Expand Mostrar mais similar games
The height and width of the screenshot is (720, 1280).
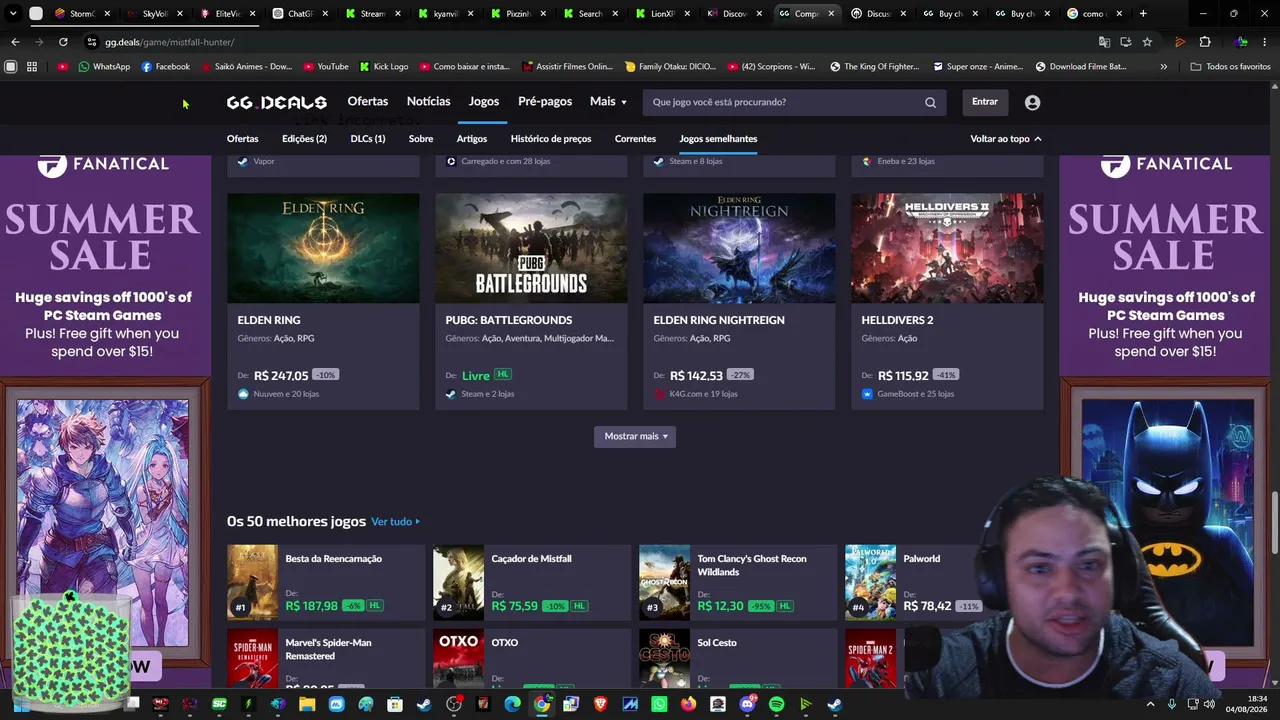coord(635,436)
